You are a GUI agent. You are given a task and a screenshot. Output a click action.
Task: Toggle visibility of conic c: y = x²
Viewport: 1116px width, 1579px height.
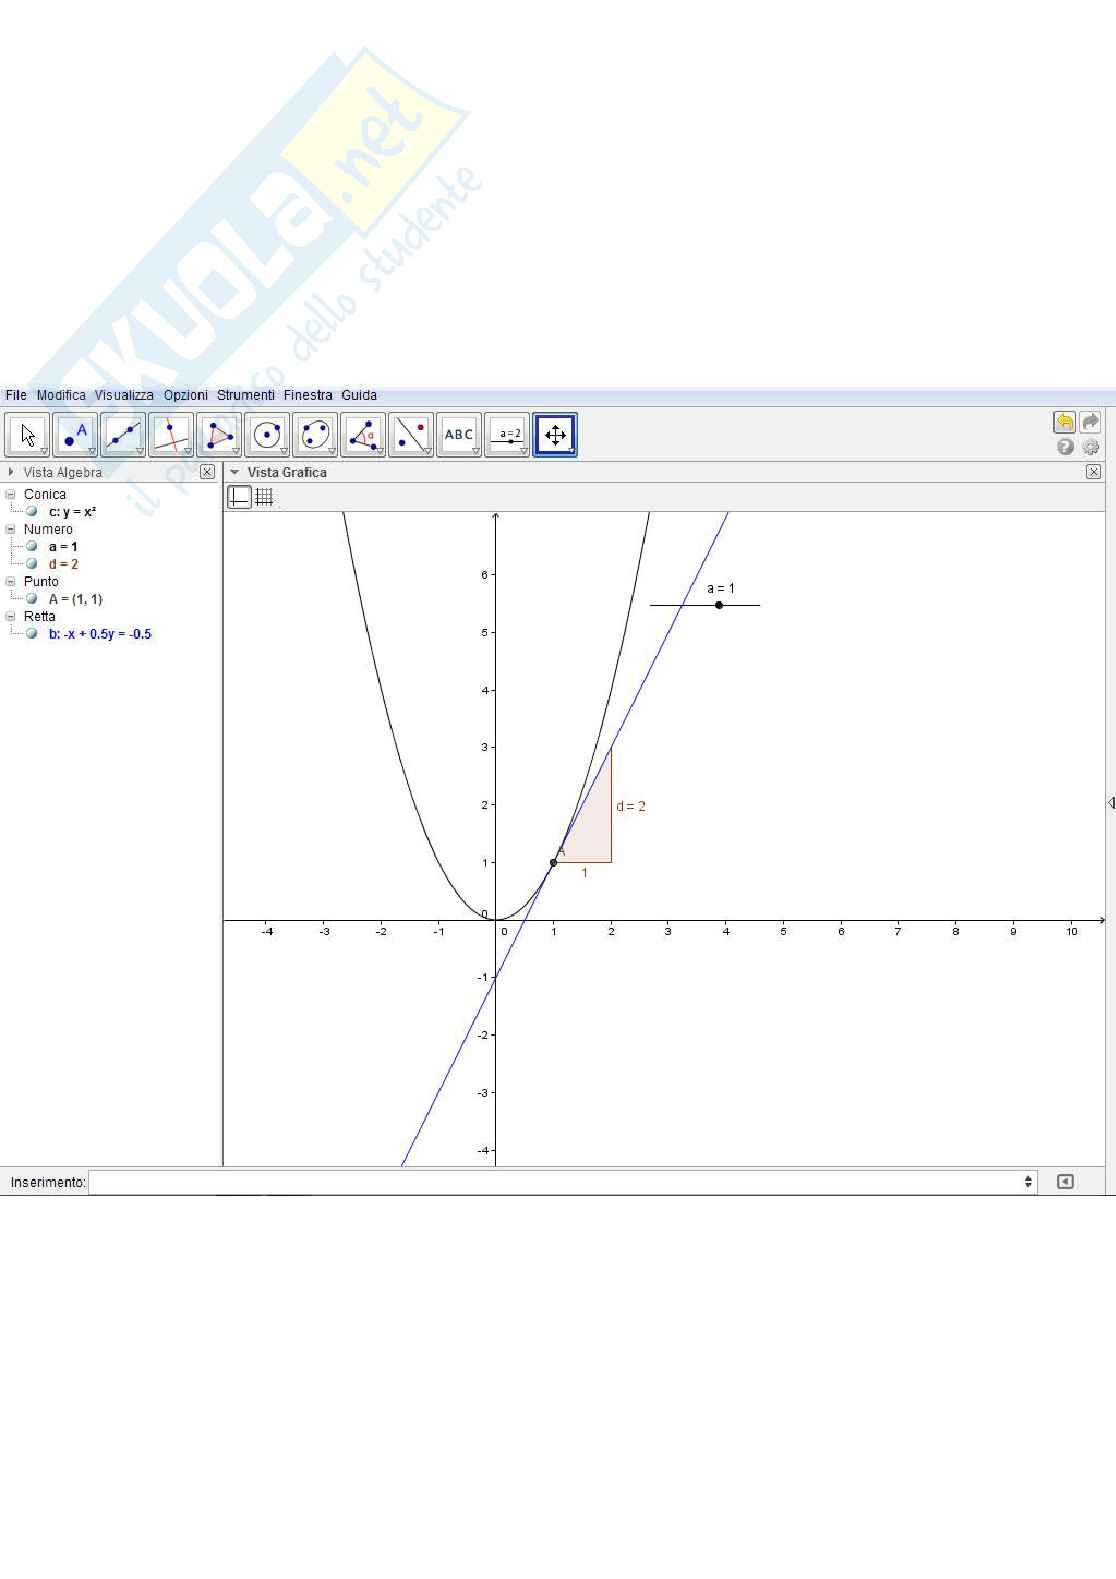[32, 512]
